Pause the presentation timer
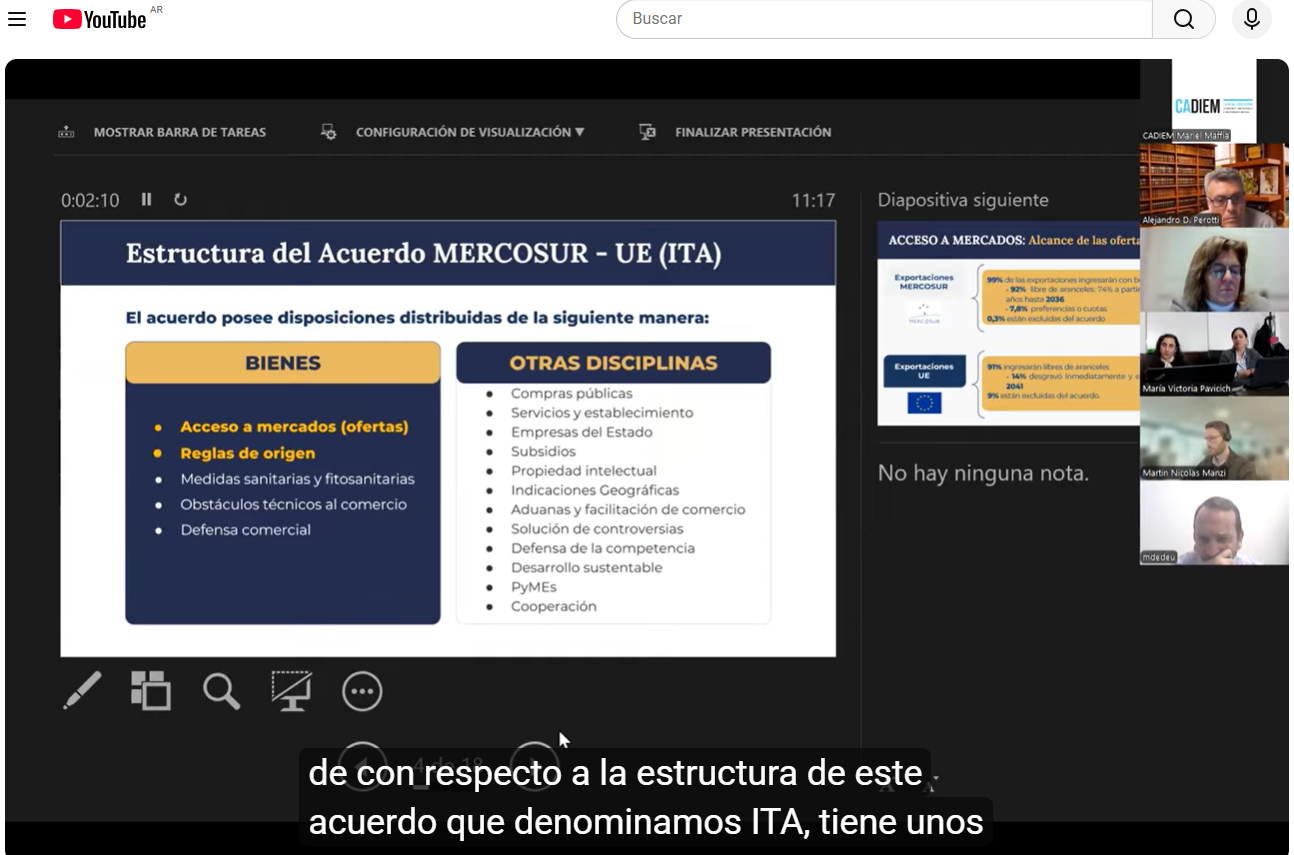 click(x=146, y=199)
